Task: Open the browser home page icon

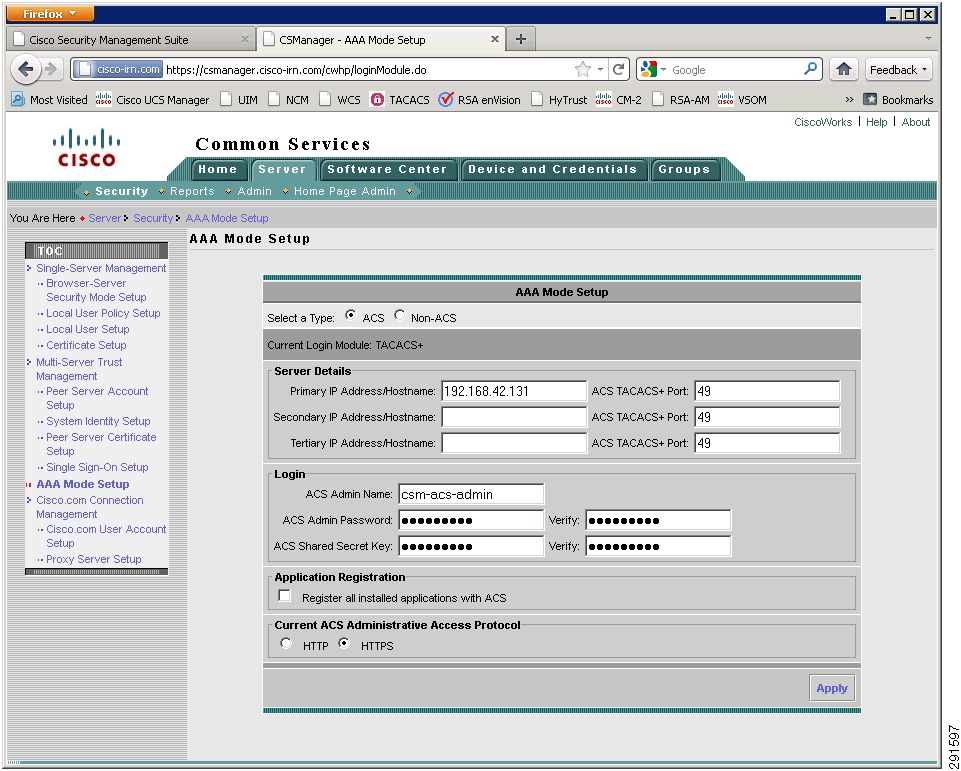Action: [843, 69]
